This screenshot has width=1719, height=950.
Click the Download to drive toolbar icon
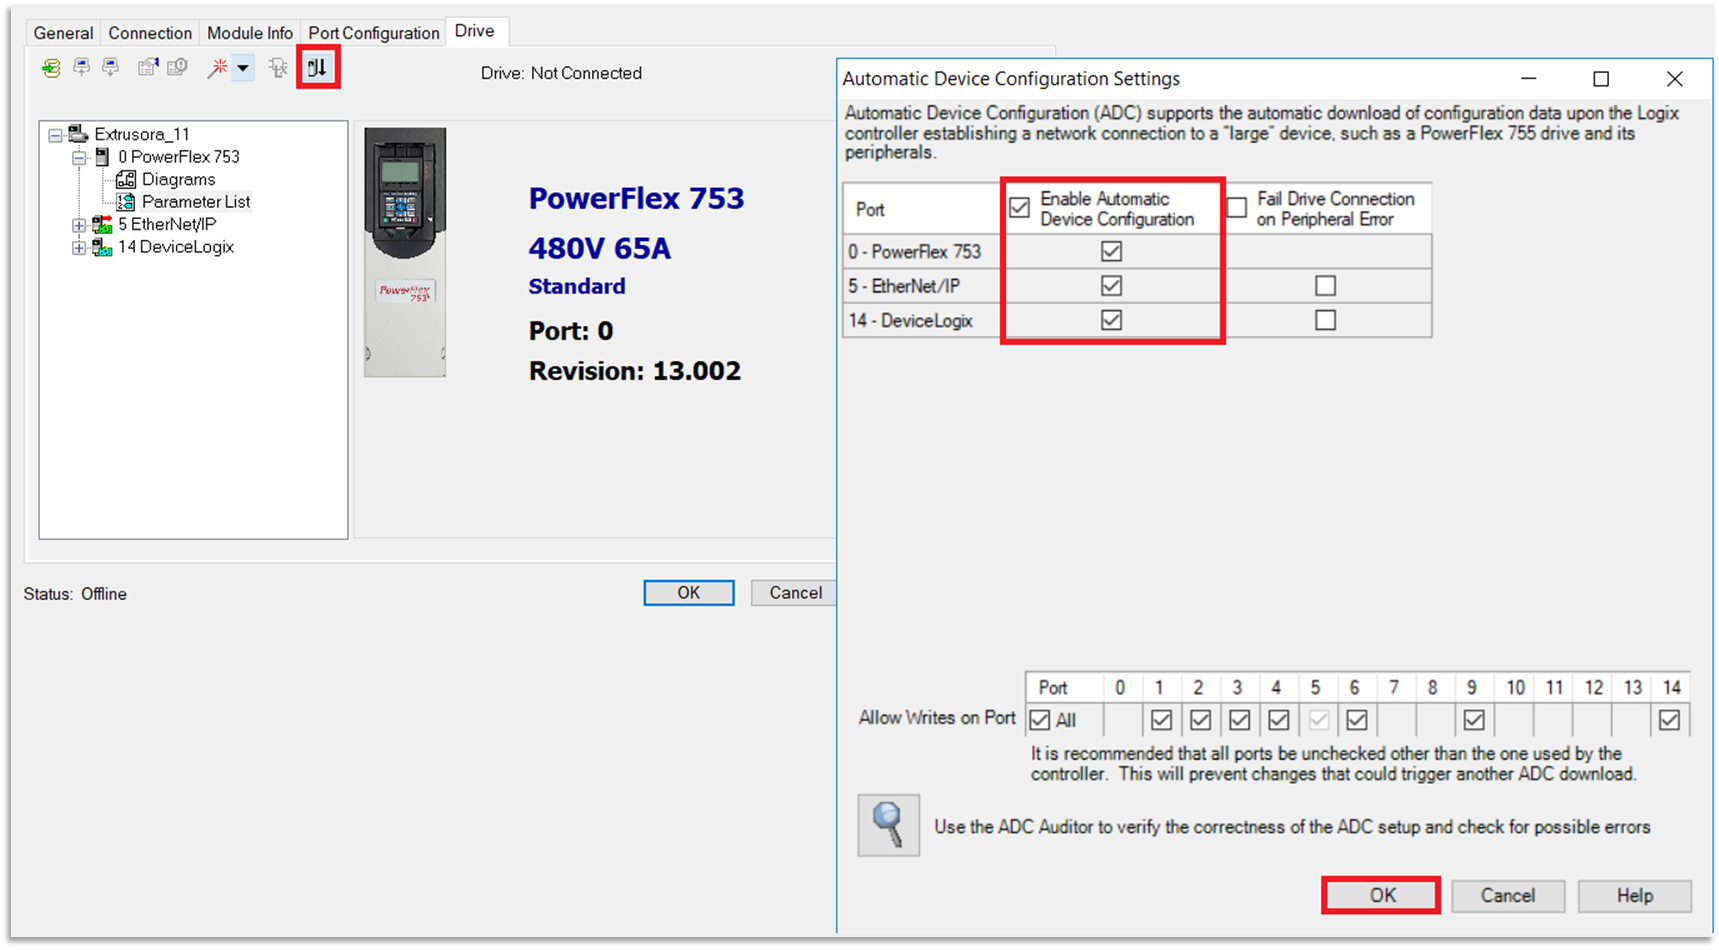coord(111,68)
